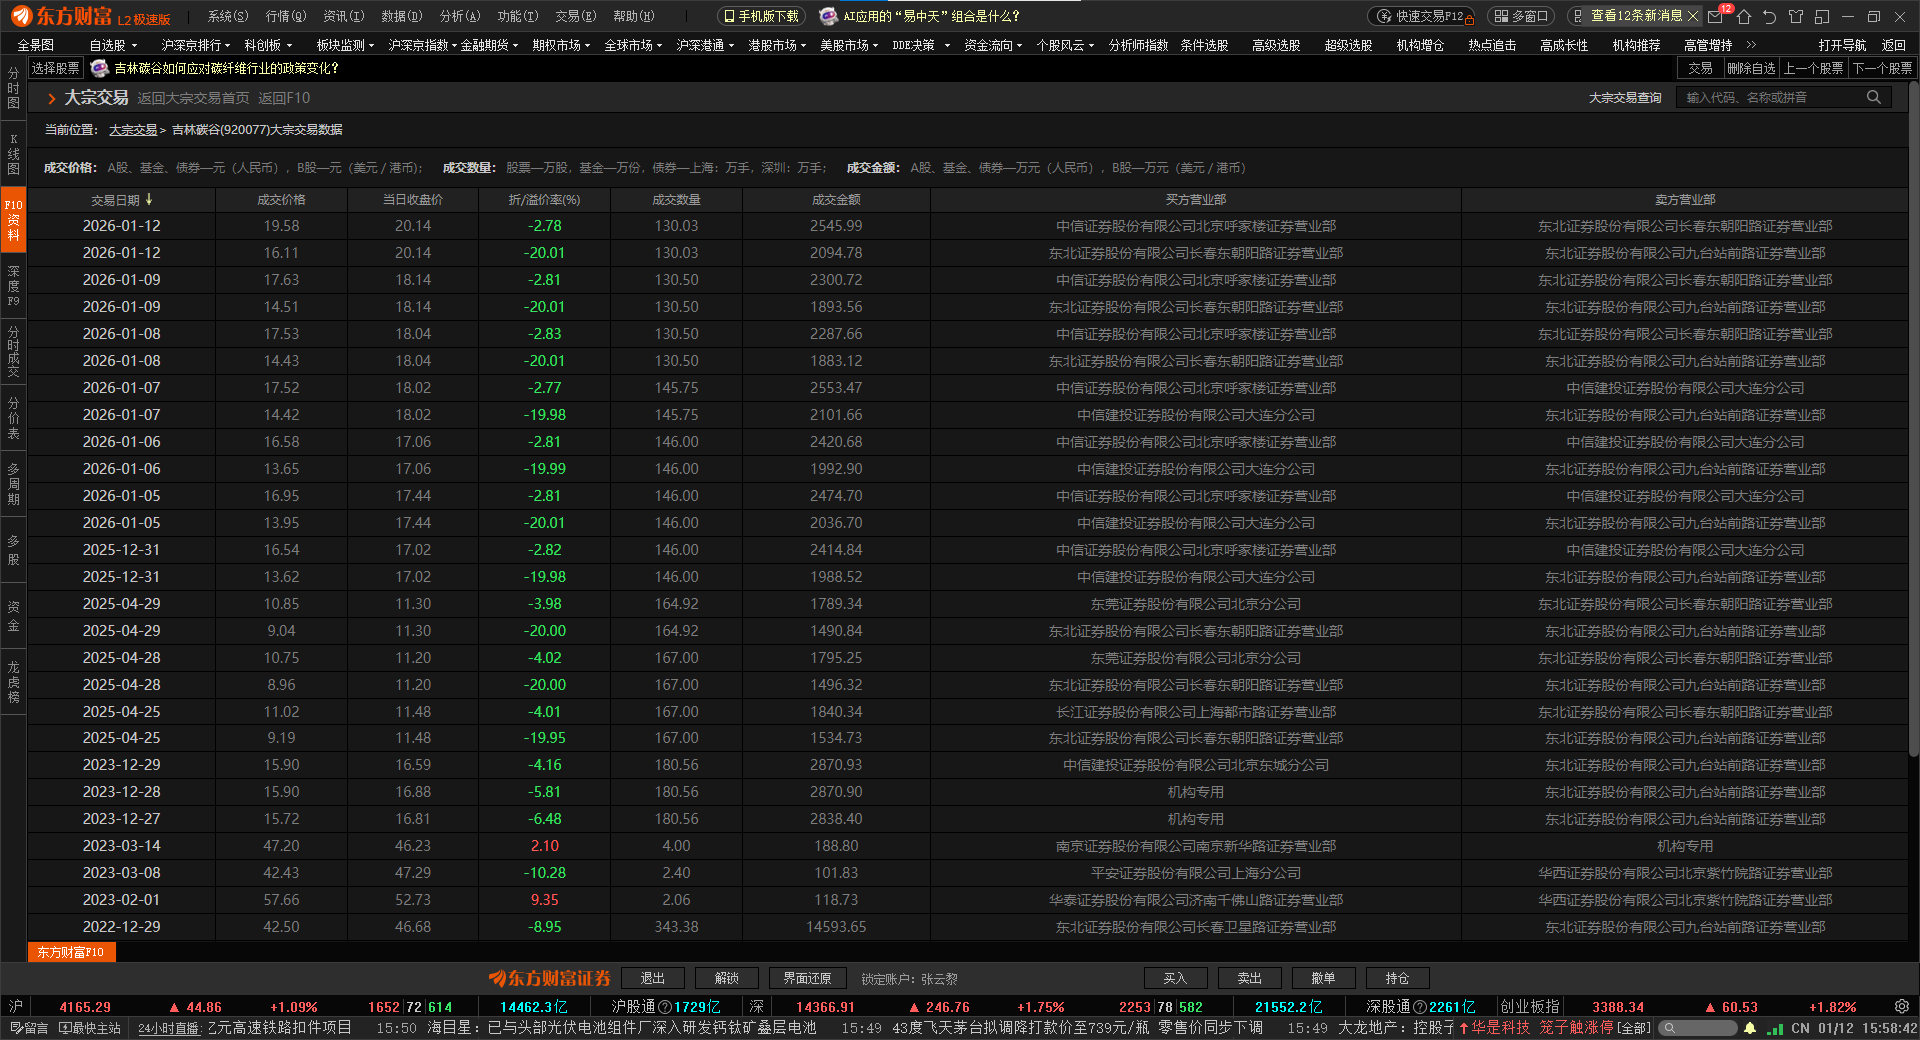Open the 帮助(H) menu

[634, 16]
